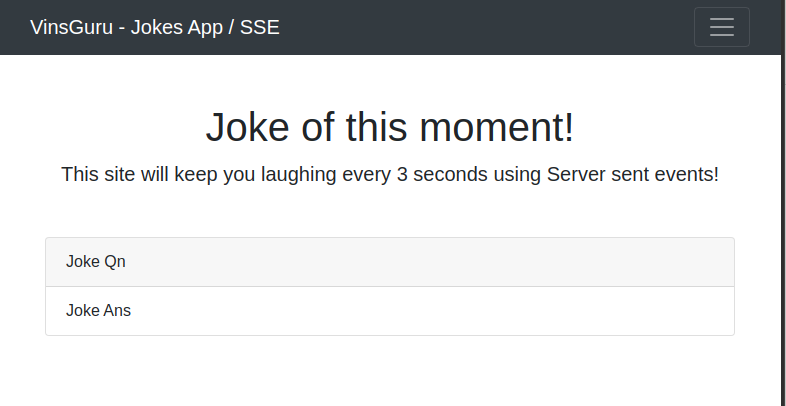This screenshot has height=406, width=786.
Task: Open the hamburger navigation menu
Action: tap(721, 27)
